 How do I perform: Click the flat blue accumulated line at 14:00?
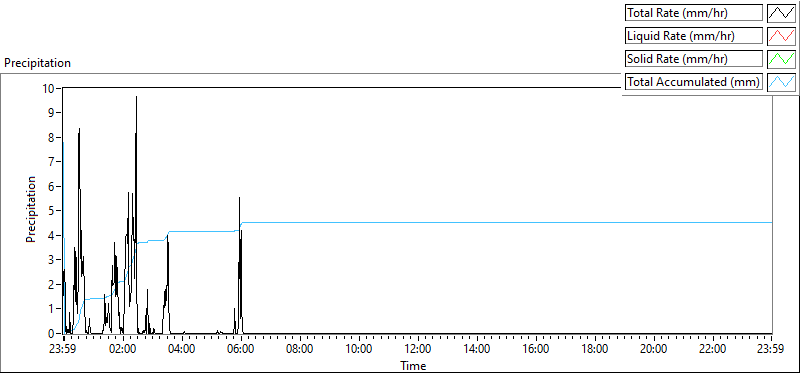pyautogui.click(x=477, y=222)
